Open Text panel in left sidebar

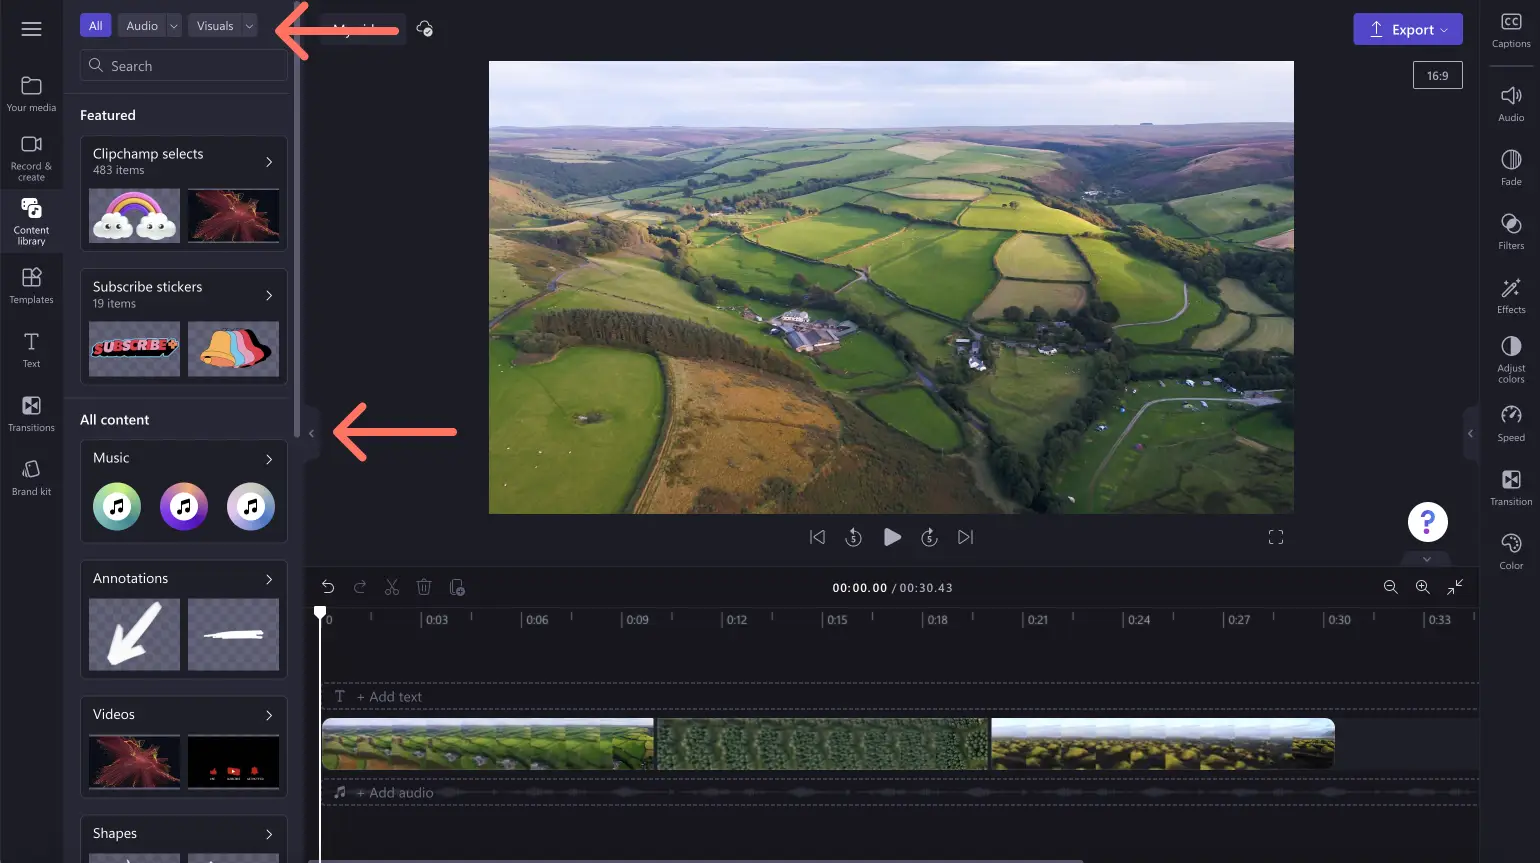point(31,349)
